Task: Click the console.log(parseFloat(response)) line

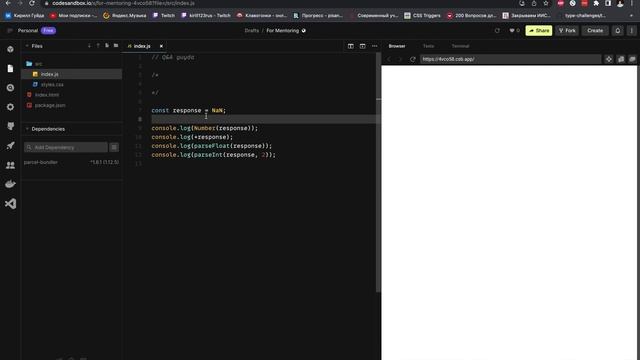Action: click(211, 146)
